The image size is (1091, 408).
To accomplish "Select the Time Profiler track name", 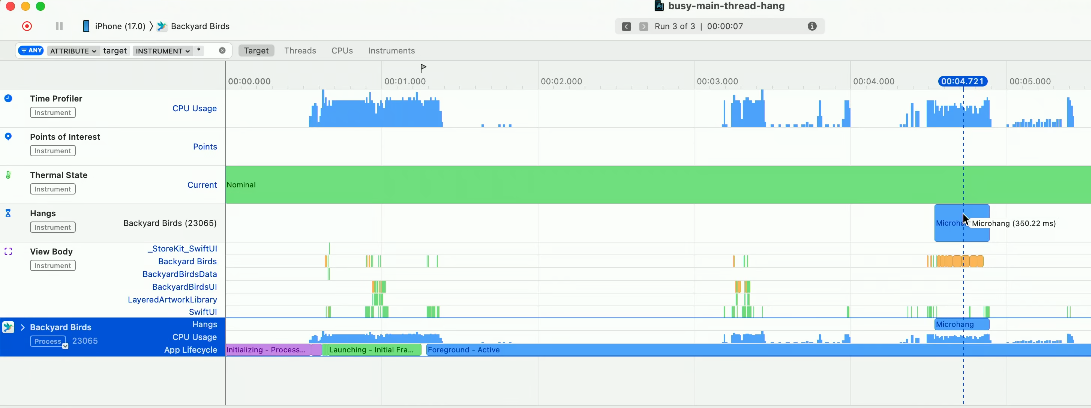I will point(56,99).
